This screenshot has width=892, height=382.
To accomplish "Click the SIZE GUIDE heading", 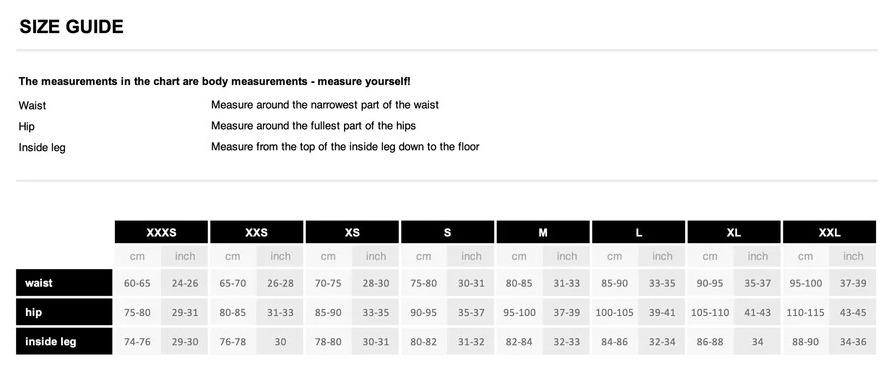I will (x=71, y=27).
